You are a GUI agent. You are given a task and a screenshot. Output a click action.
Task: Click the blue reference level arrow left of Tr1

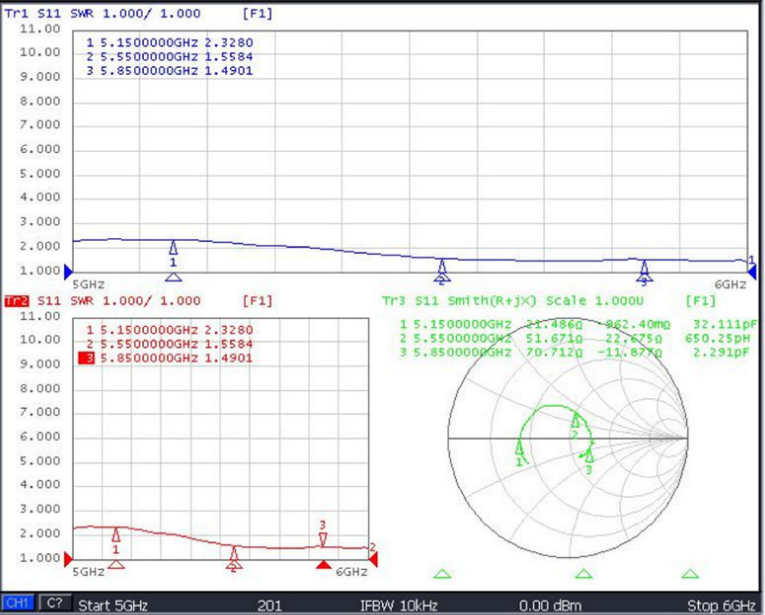click(x=68, y=272)
